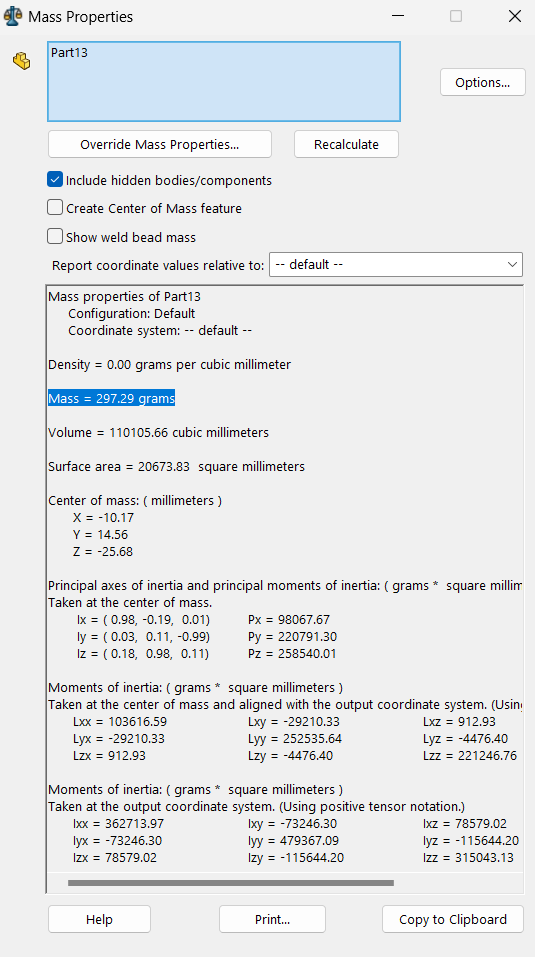The height and width of the screenshot is (957, 535).
Task: Click the Surface area = 20673.83 line
Action: coord(176,467)
